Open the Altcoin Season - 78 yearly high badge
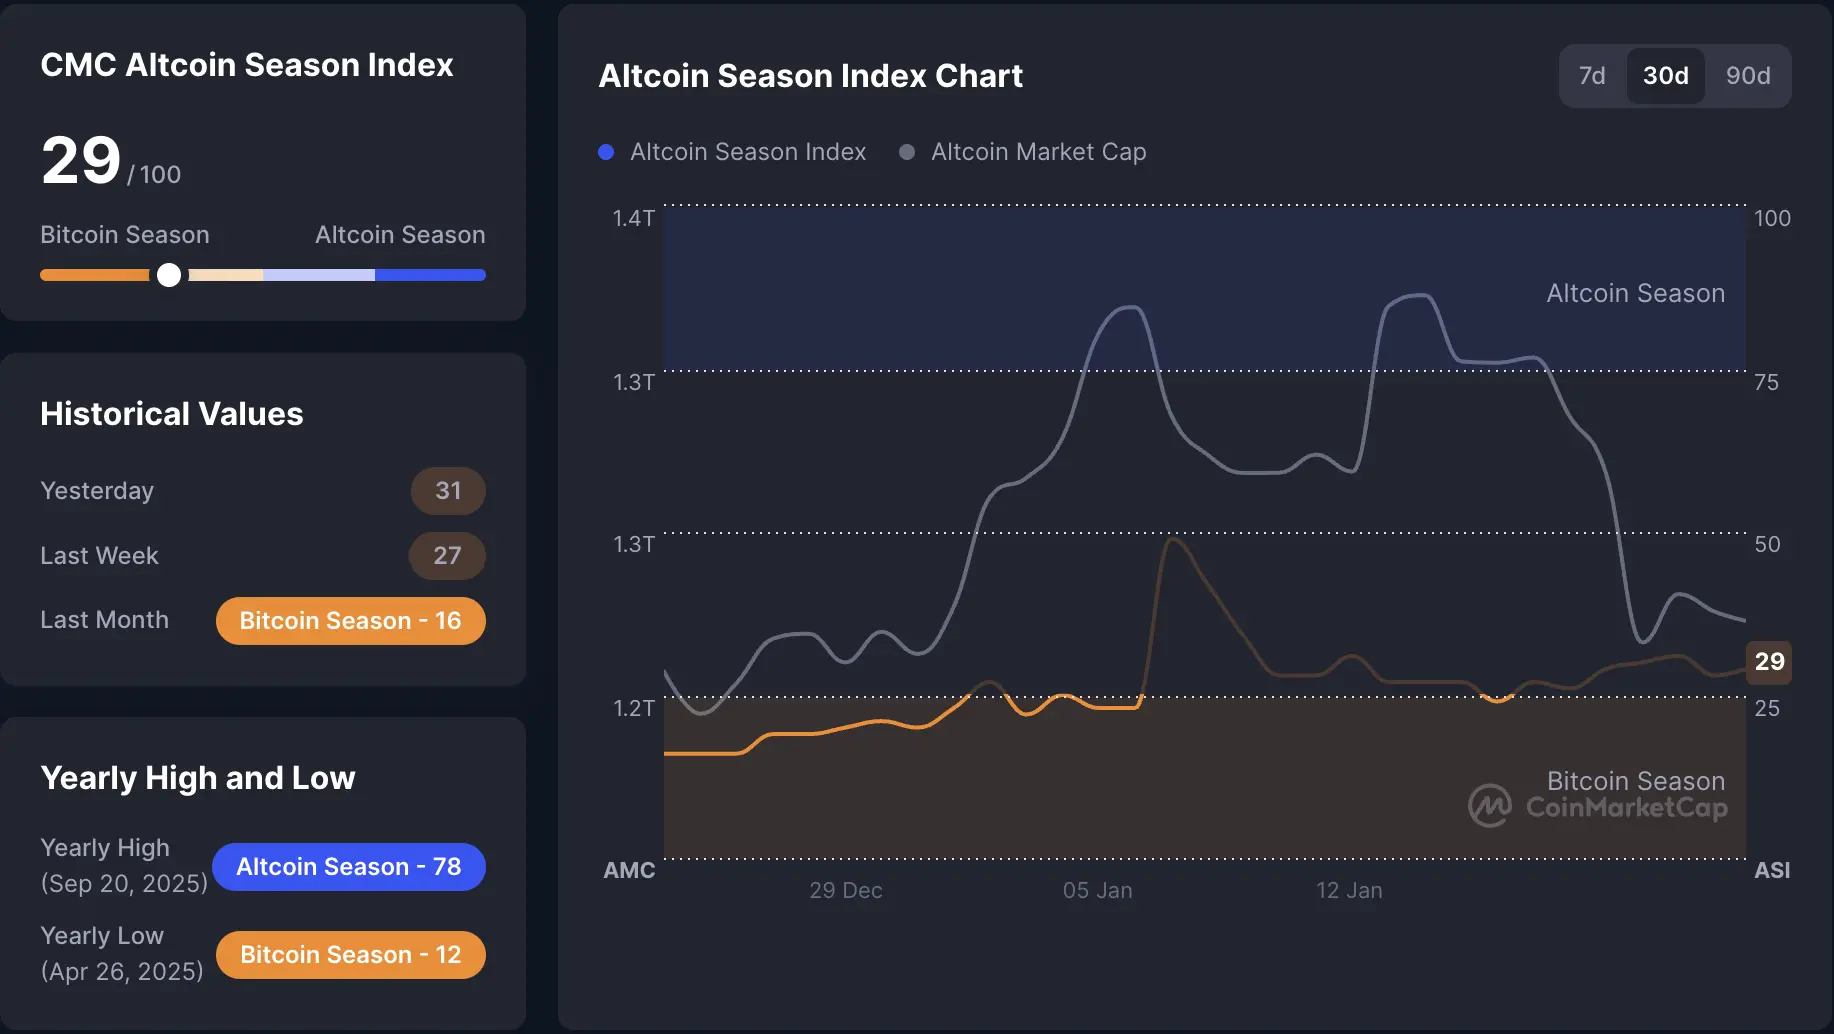 point(348,866)
